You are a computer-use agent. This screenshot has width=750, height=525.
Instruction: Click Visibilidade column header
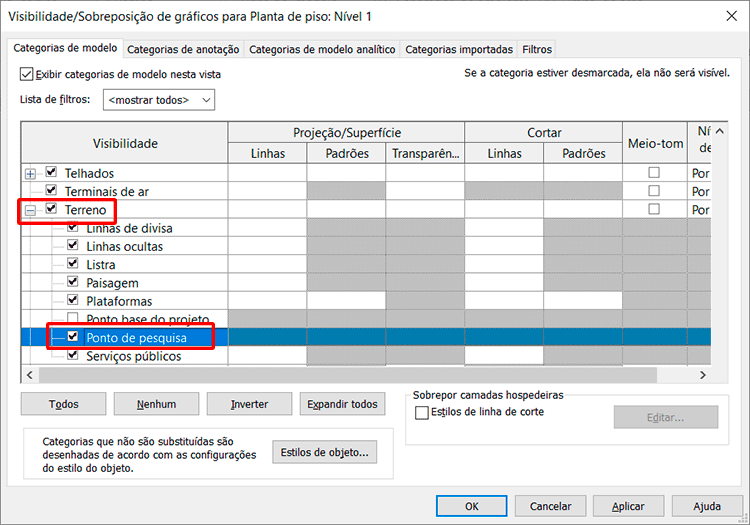(125, 143)
